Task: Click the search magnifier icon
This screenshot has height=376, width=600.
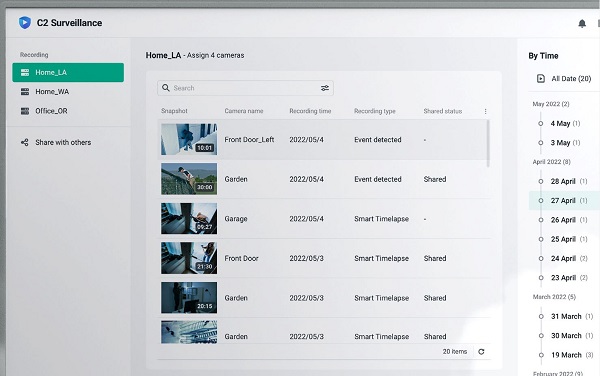Action: coord(166,88)
